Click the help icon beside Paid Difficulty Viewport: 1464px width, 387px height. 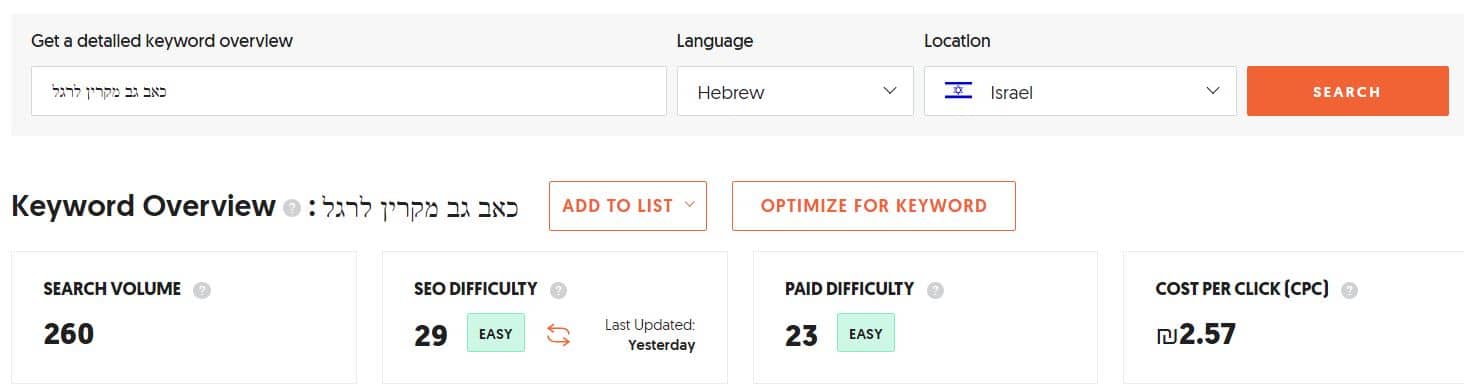click(935, 290)
